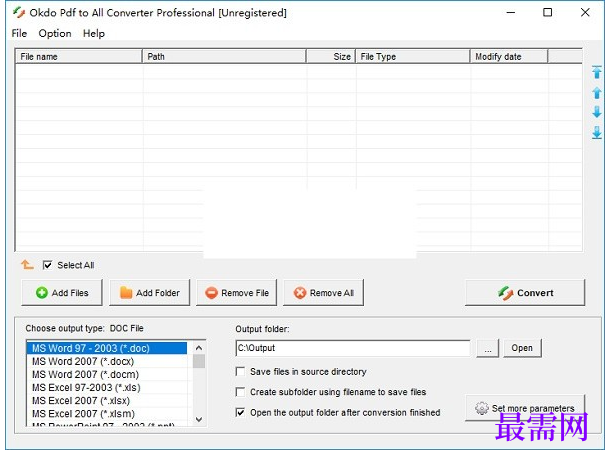Open the File menu
607x458 pixels.
tap(19, 34)
